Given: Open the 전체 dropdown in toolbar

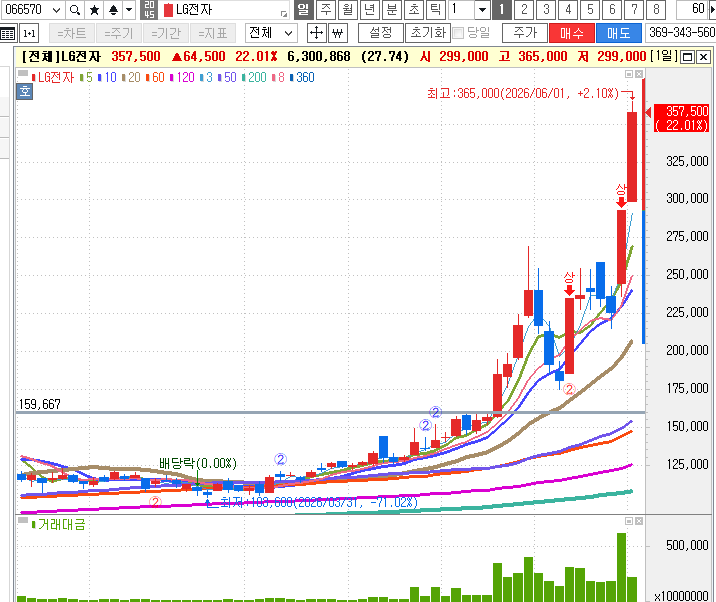Looking at the screenshot, I should 271,33.
